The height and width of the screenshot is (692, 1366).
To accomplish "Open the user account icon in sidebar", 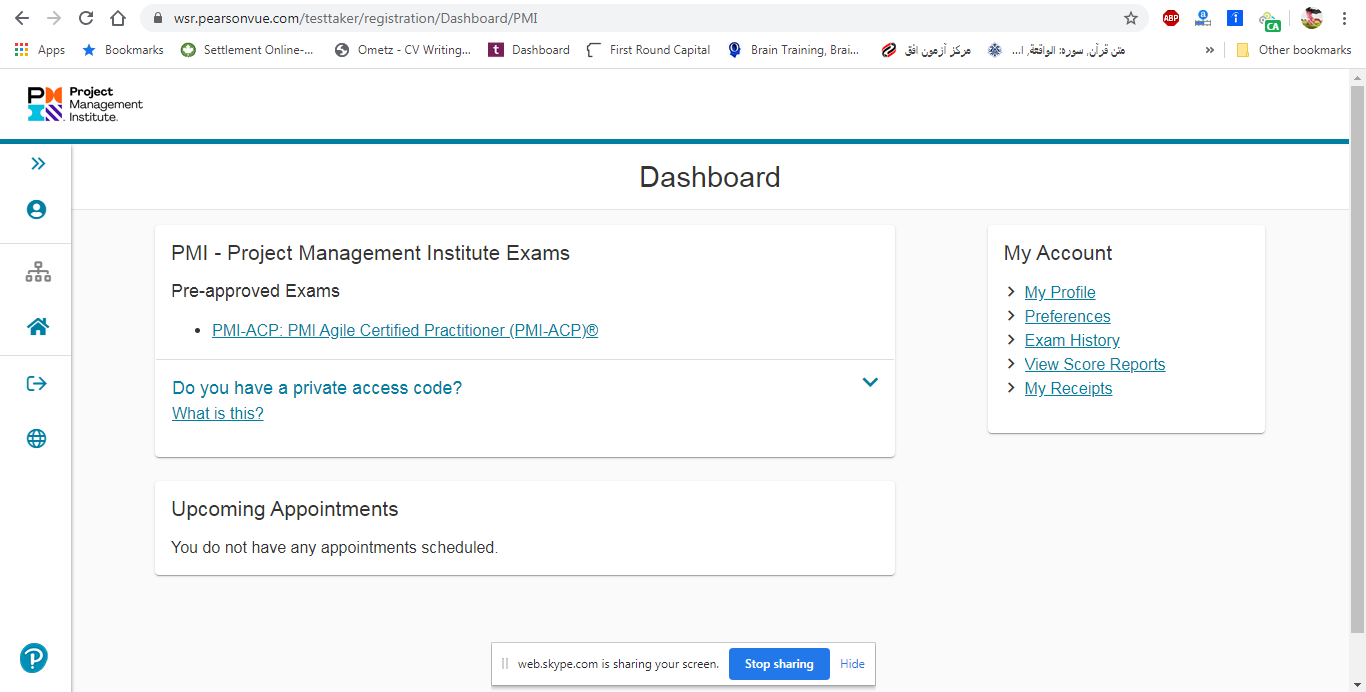I will pyautogui.click(x=37, y=210).
